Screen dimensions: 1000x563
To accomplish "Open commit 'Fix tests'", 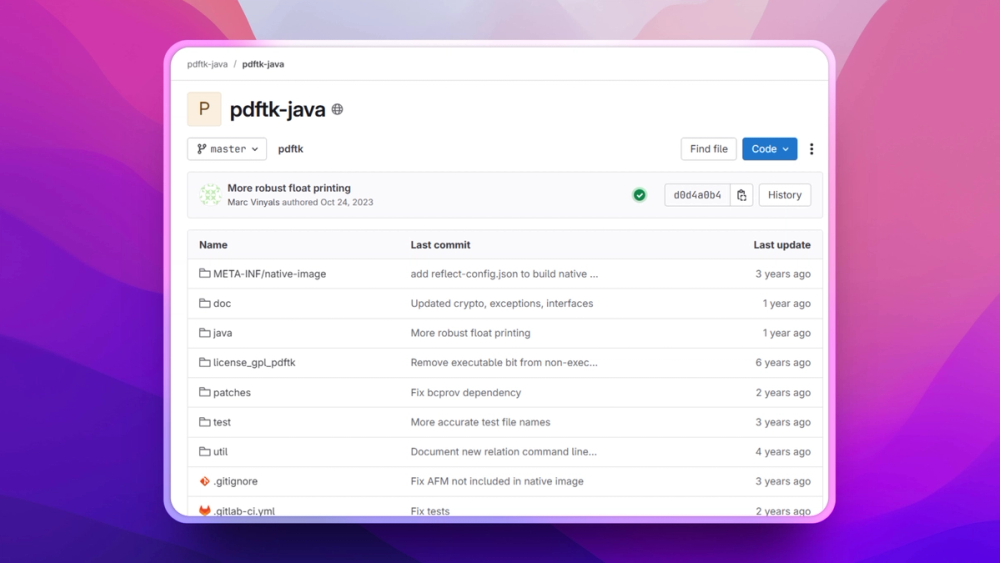I will pyautogui.click(x=430, y=511).
